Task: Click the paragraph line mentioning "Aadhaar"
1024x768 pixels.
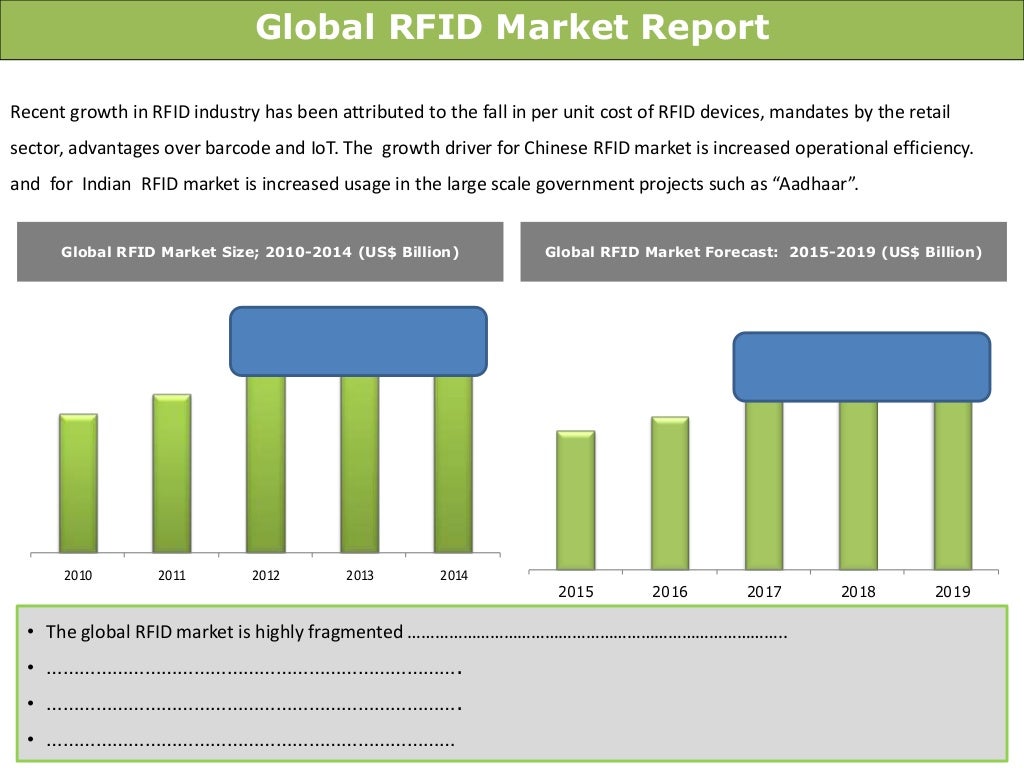Action: click(434, 184)
